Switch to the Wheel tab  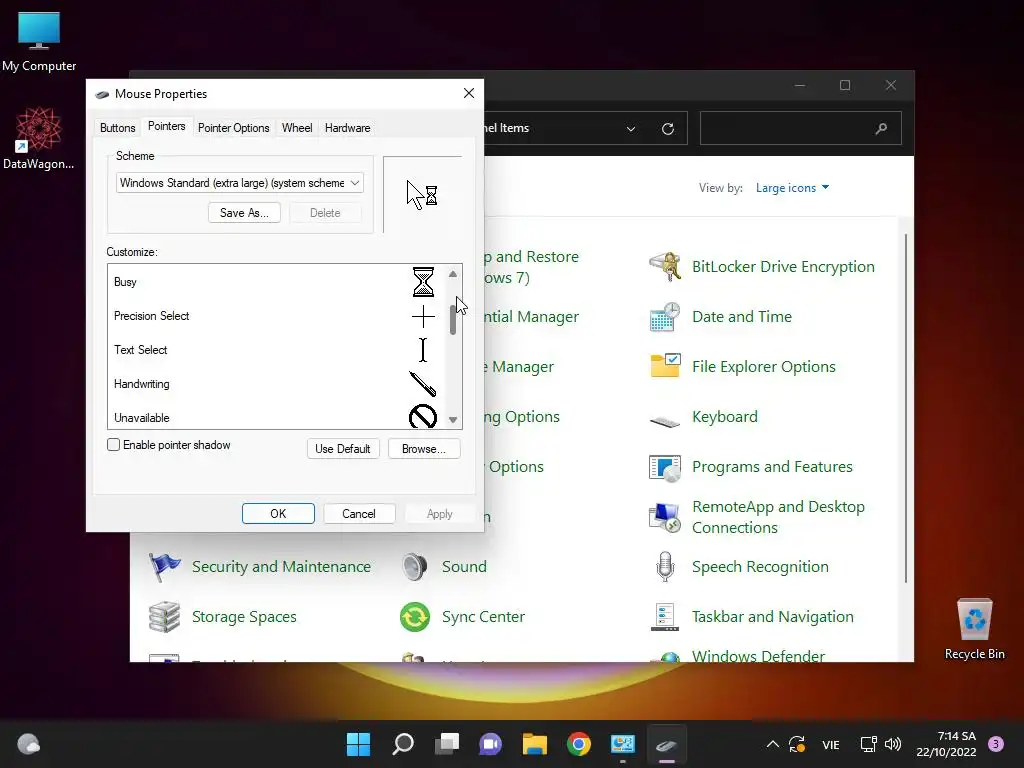coord(297,128)
